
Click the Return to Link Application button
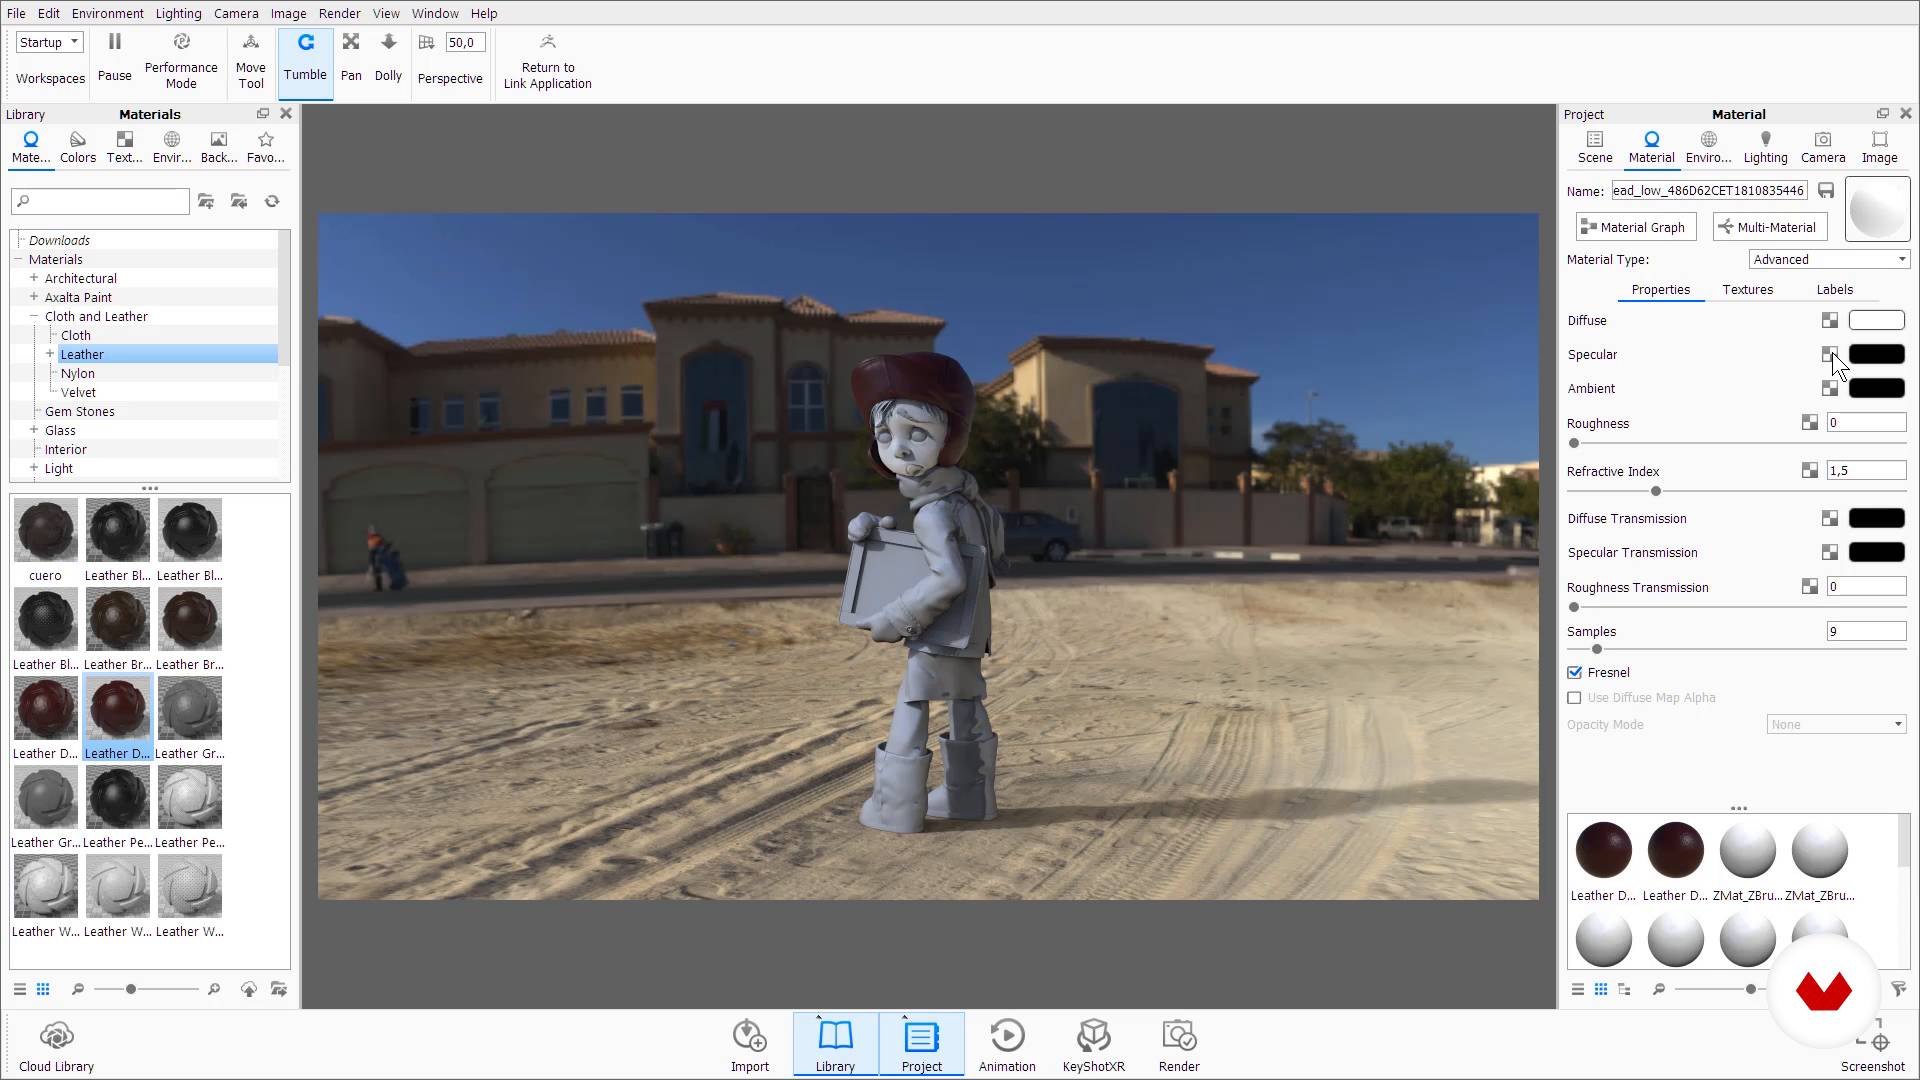(547, 58)
